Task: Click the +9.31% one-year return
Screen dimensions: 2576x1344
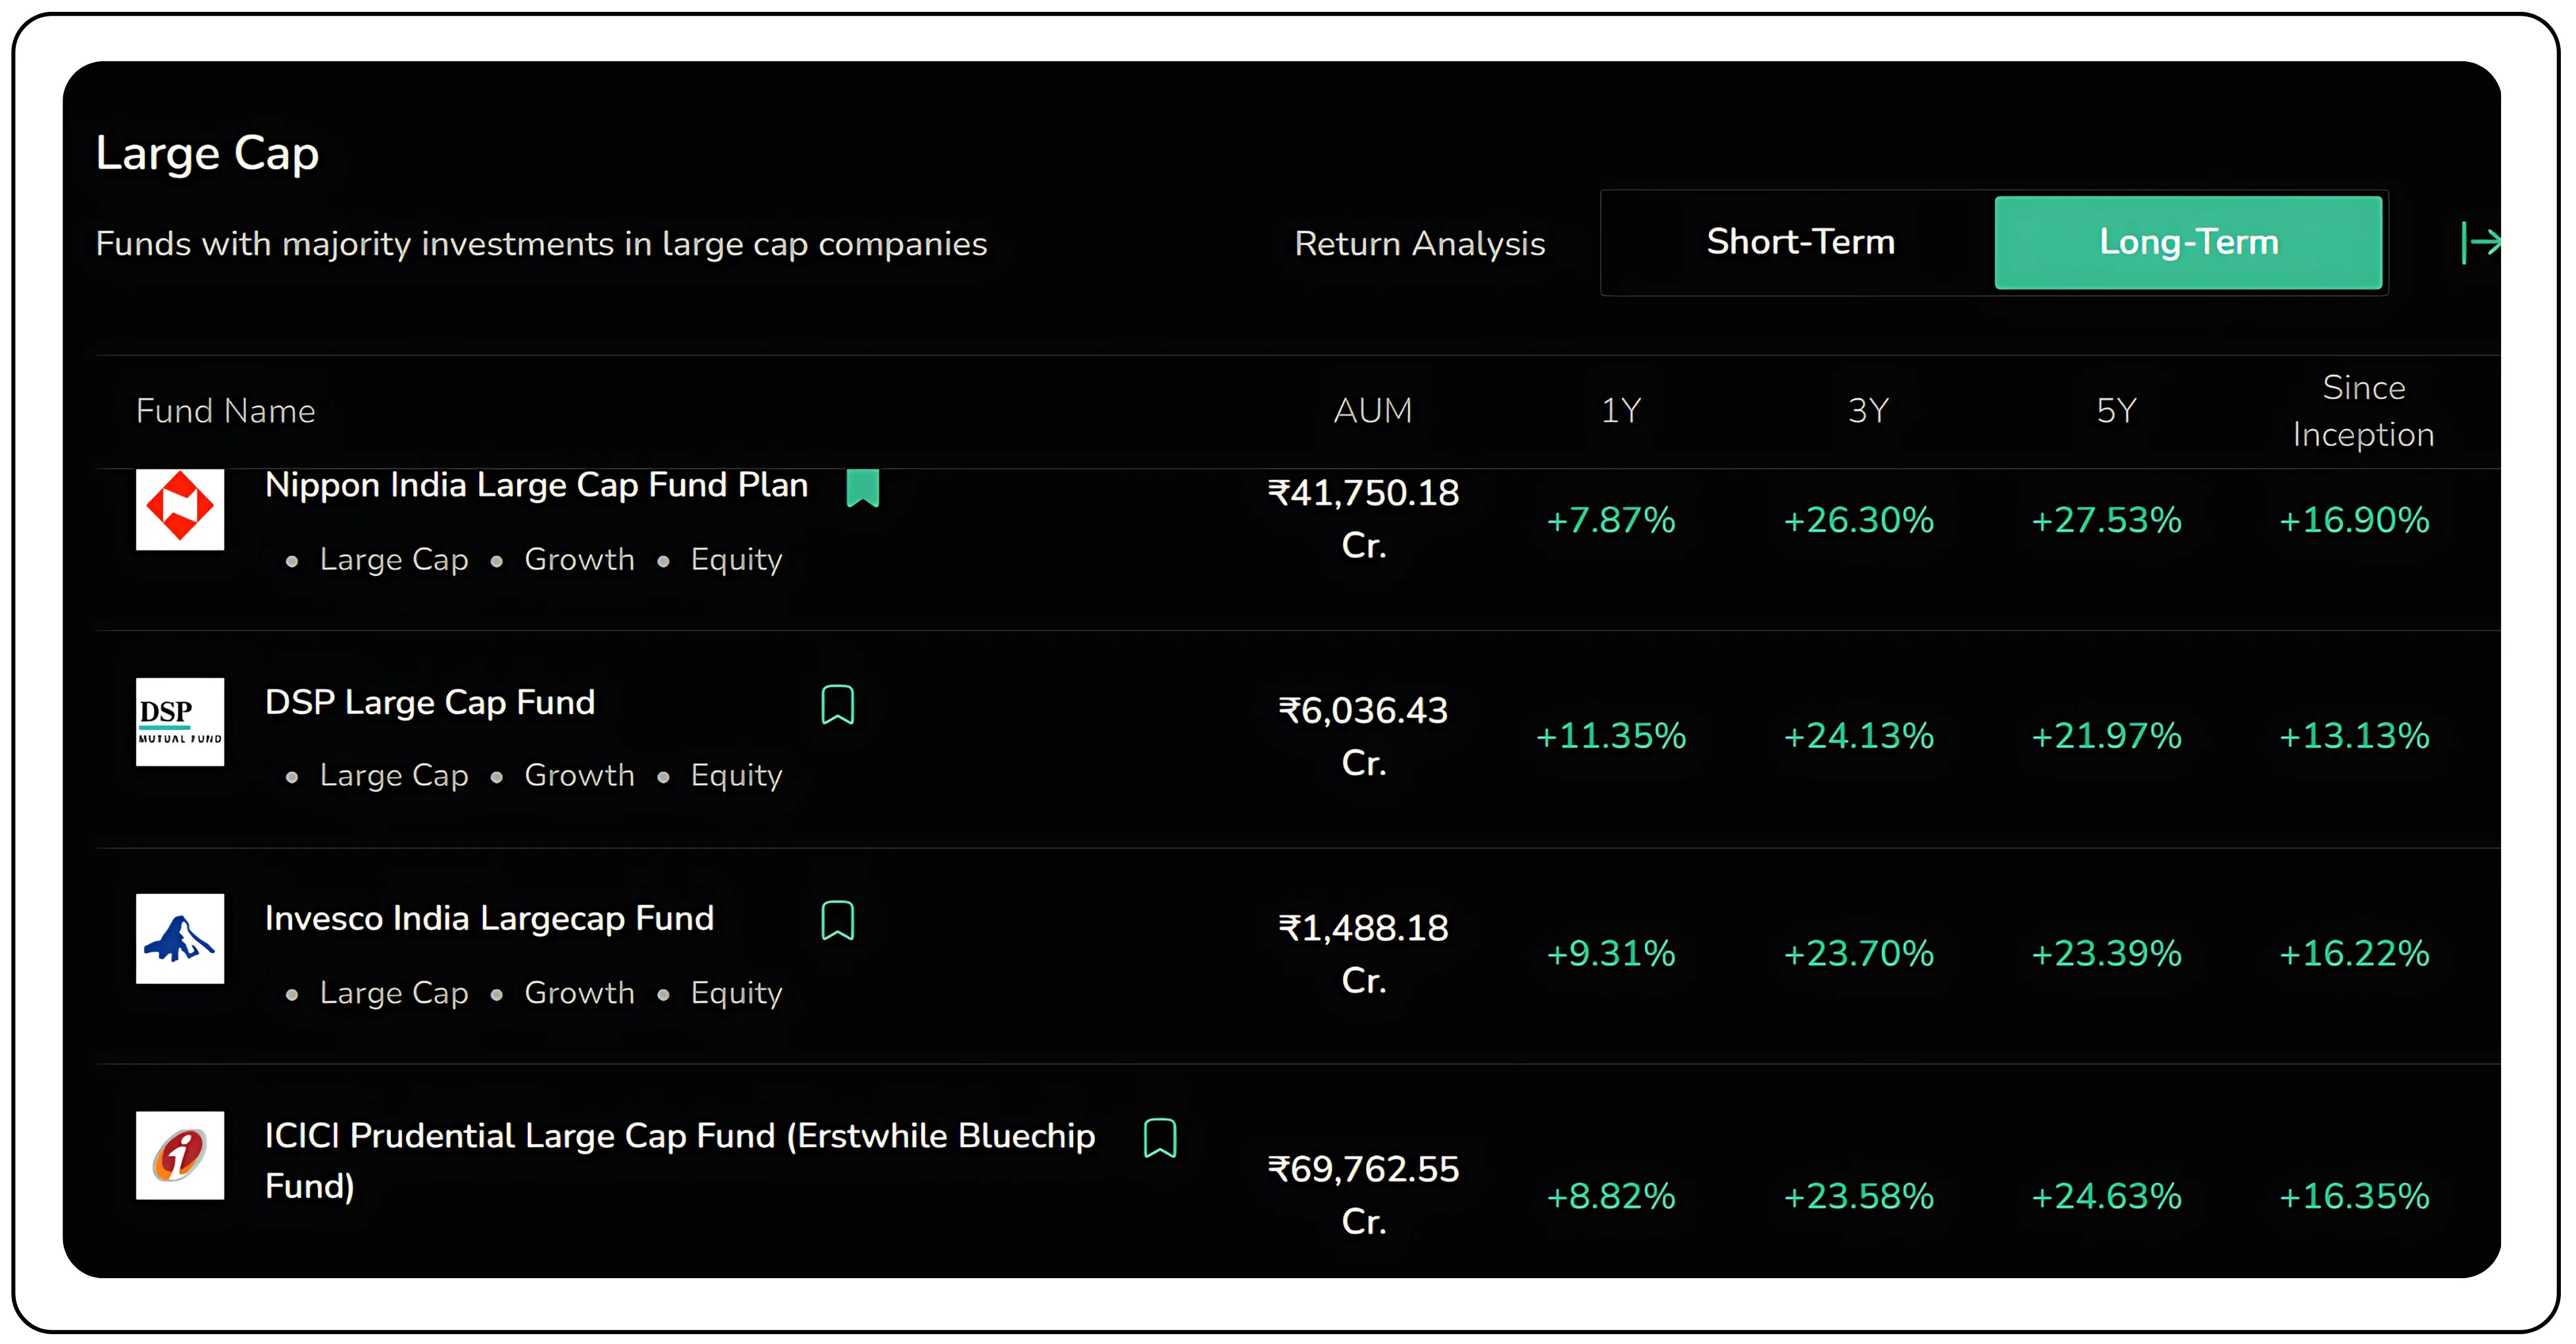Action: tap(1610, 953)
